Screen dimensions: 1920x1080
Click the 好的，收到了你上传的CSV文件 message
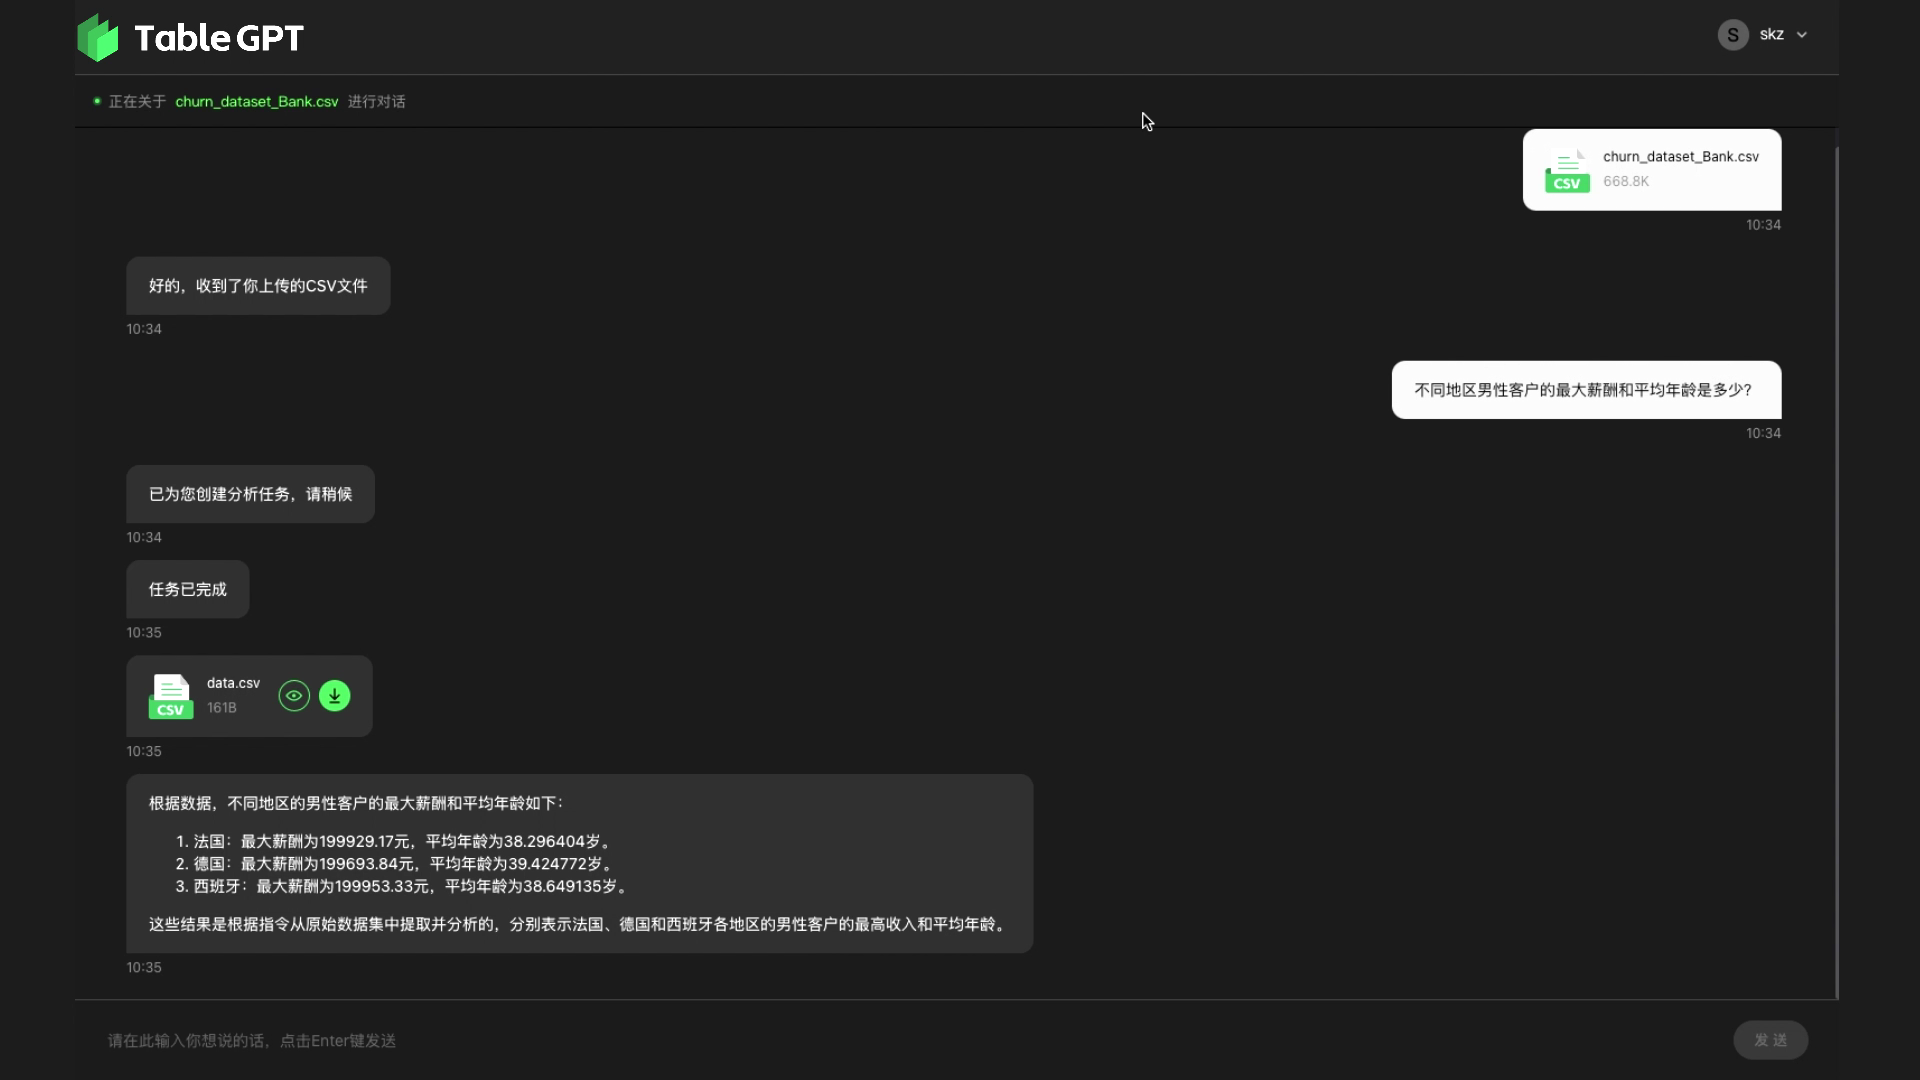[258, 286]
